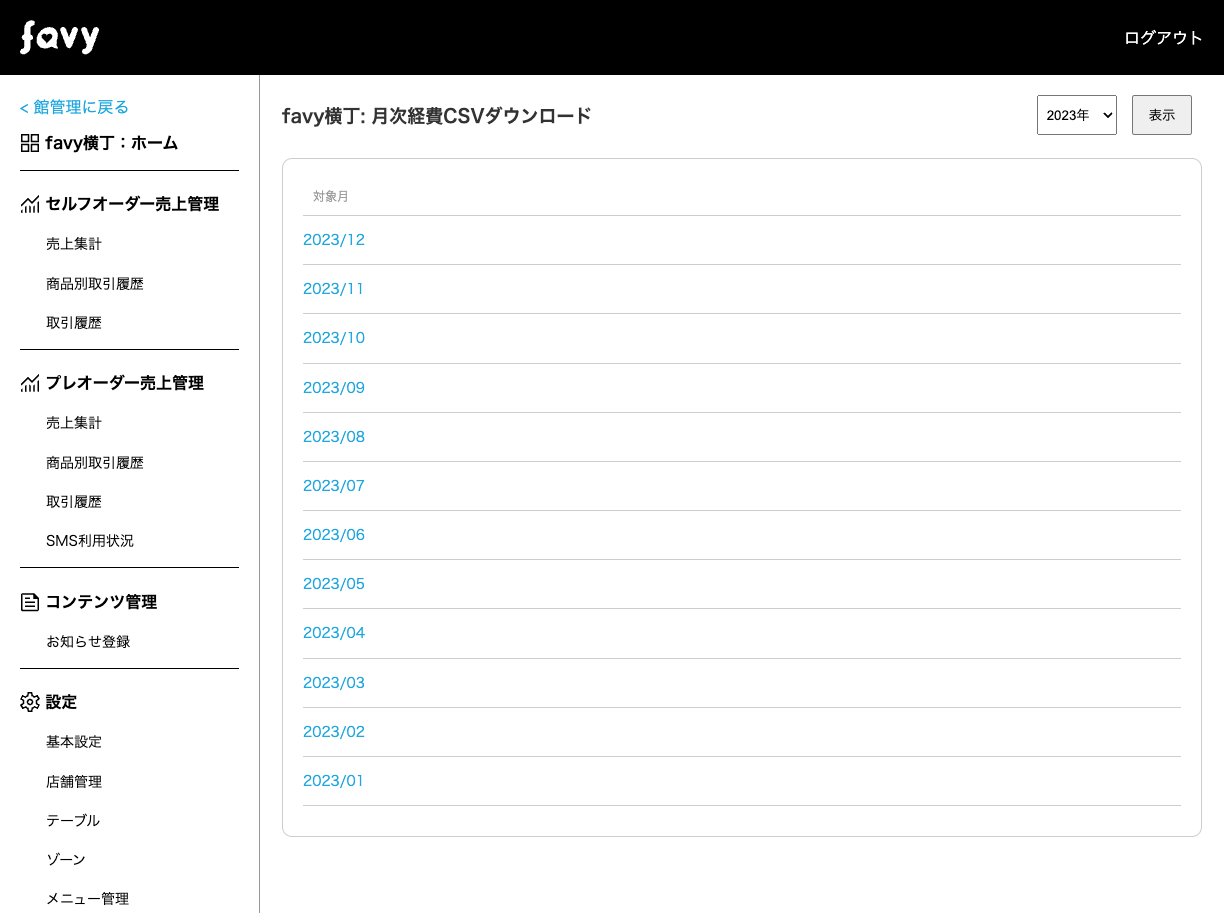
Task: Download CSV for 2023/05
Action: click(x=334, y=584)
